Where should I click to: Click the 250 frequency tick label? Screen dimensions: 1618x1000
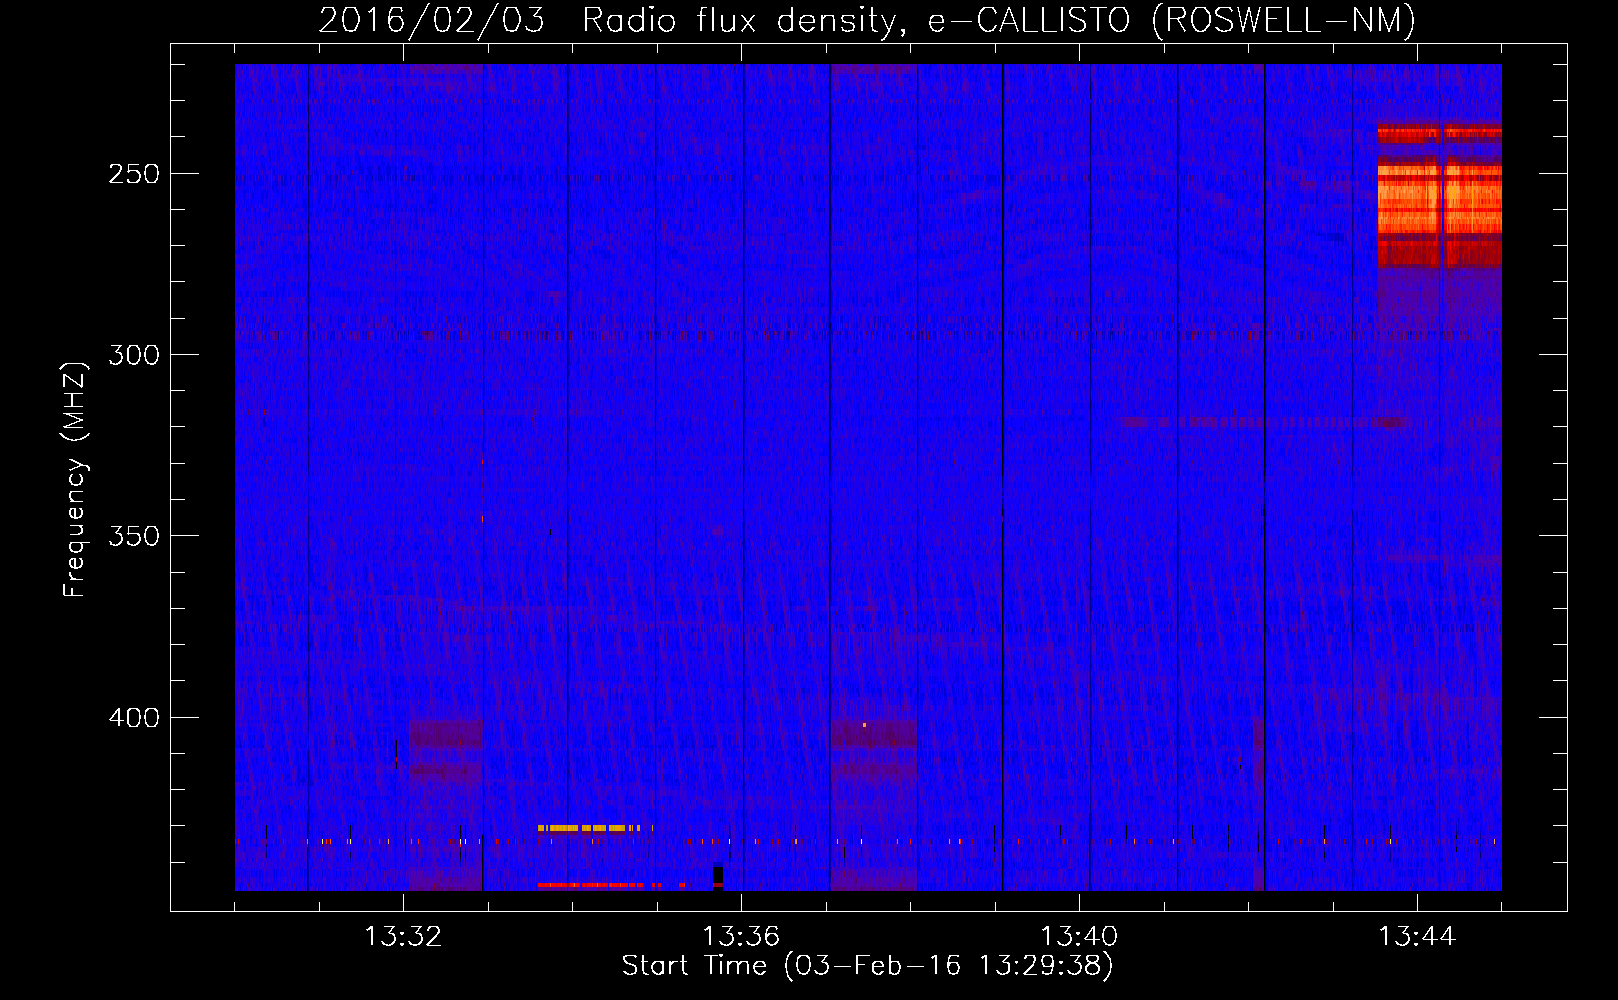(x=134, y=174)
